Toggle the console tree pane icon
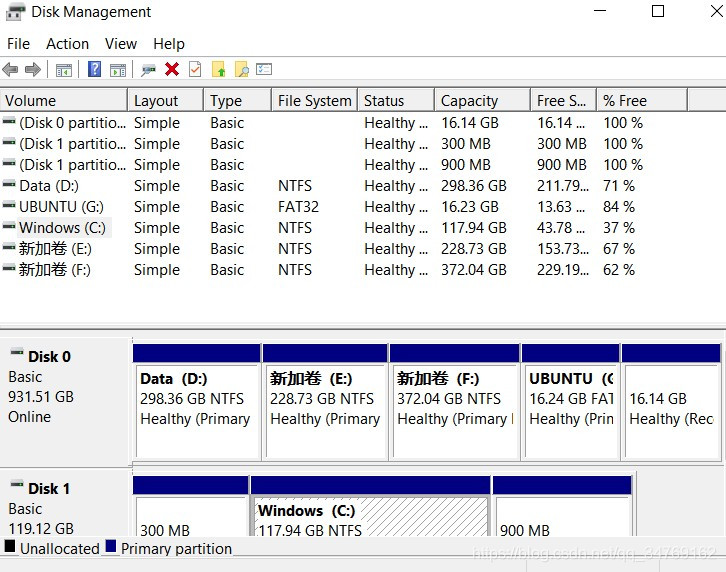Image resolution: width=726 pixels, height=572 pixels. click(64, 70)
